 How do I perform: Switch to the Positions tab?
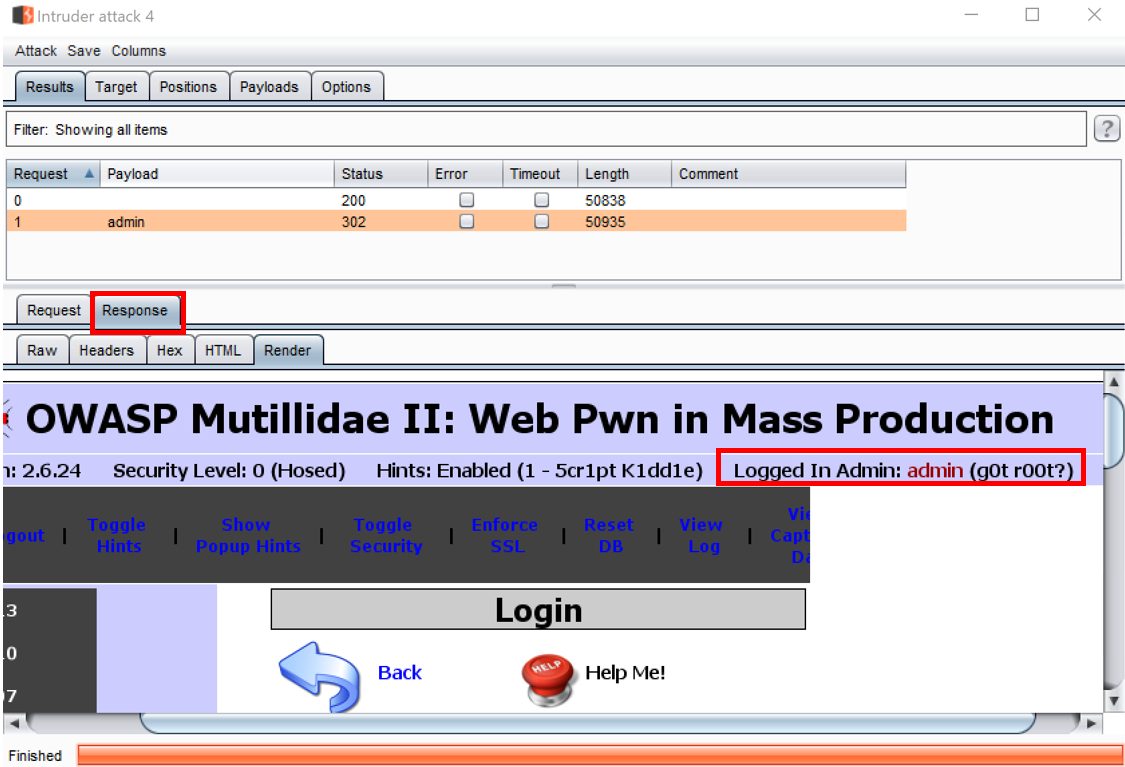tap(188, 87)
